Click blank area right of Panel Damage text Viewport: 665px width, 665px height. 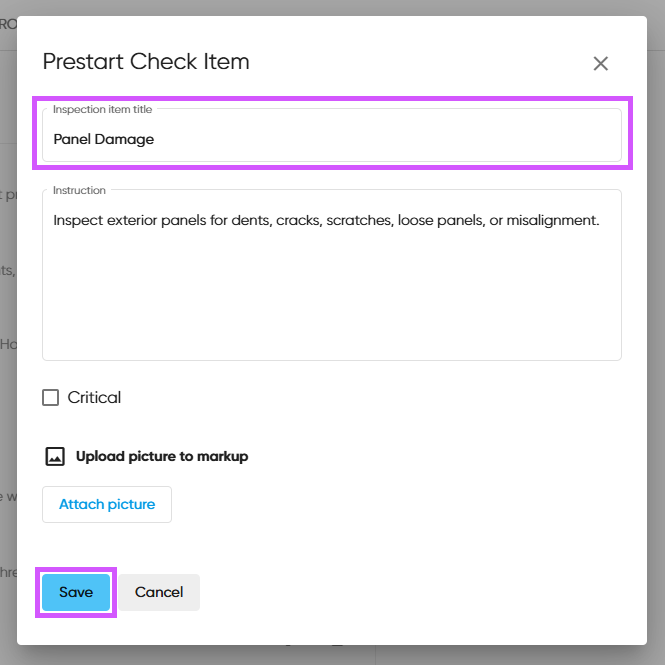400,139
